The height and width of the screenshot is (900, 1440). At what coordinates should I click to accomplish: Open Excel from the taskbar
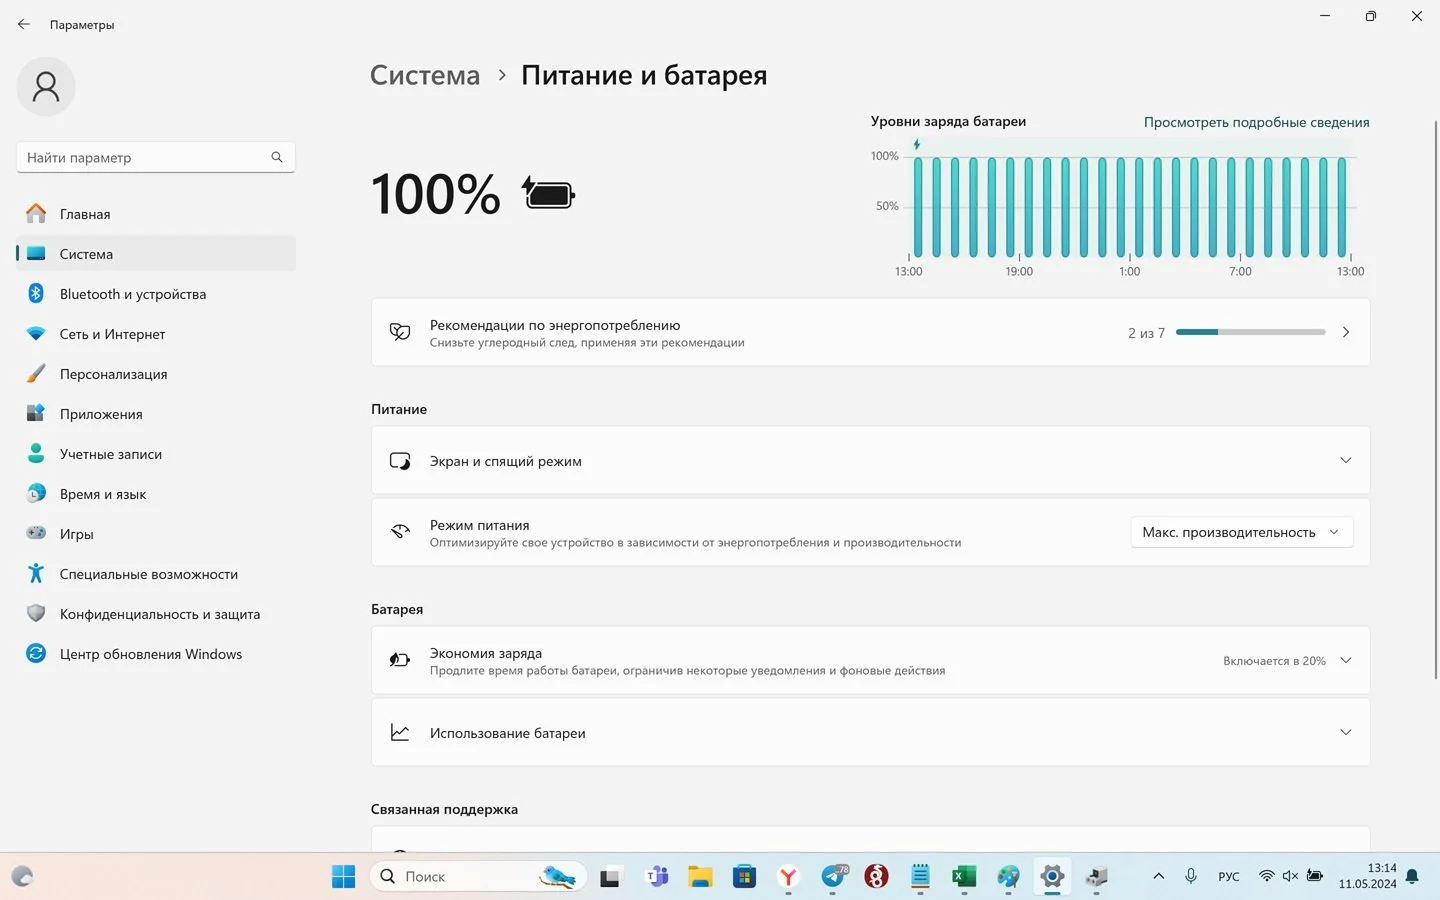click(964, 877)
